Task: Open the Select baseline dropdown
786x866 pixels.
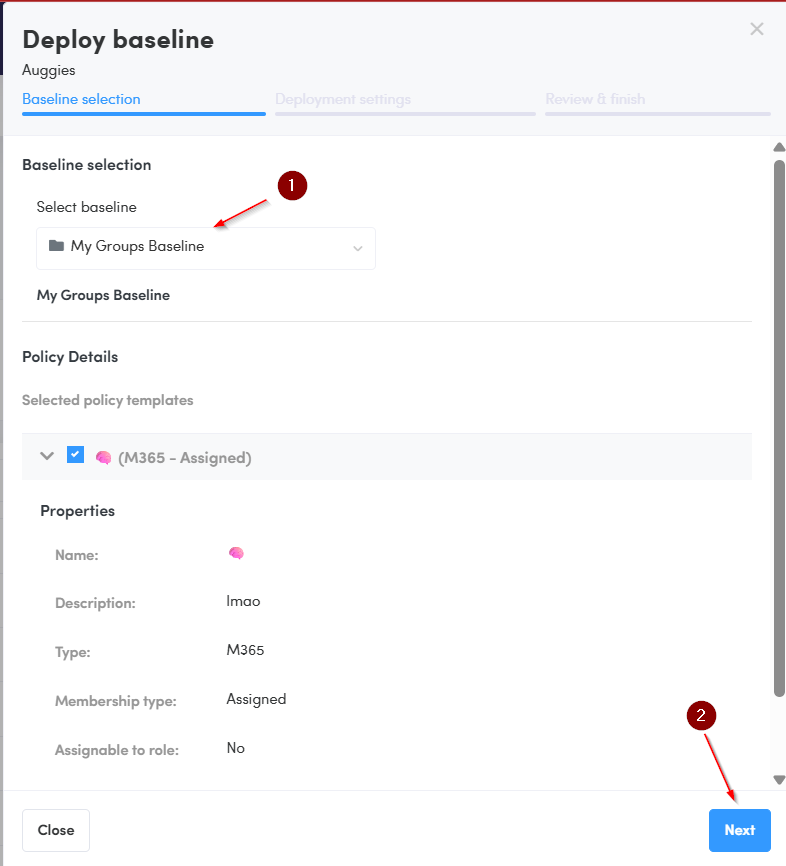Action: pos(205,248)
